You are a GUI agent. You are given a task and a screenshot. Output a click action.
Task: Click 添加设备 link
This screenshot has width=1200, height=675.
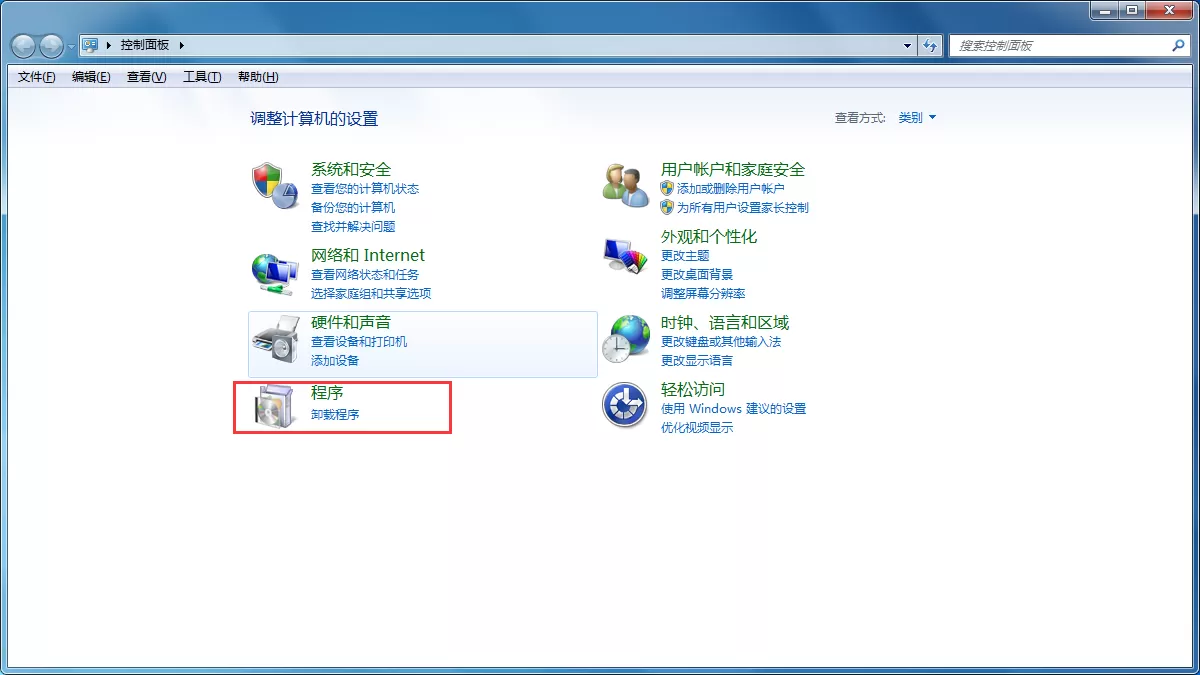click(x=335, y=360)
